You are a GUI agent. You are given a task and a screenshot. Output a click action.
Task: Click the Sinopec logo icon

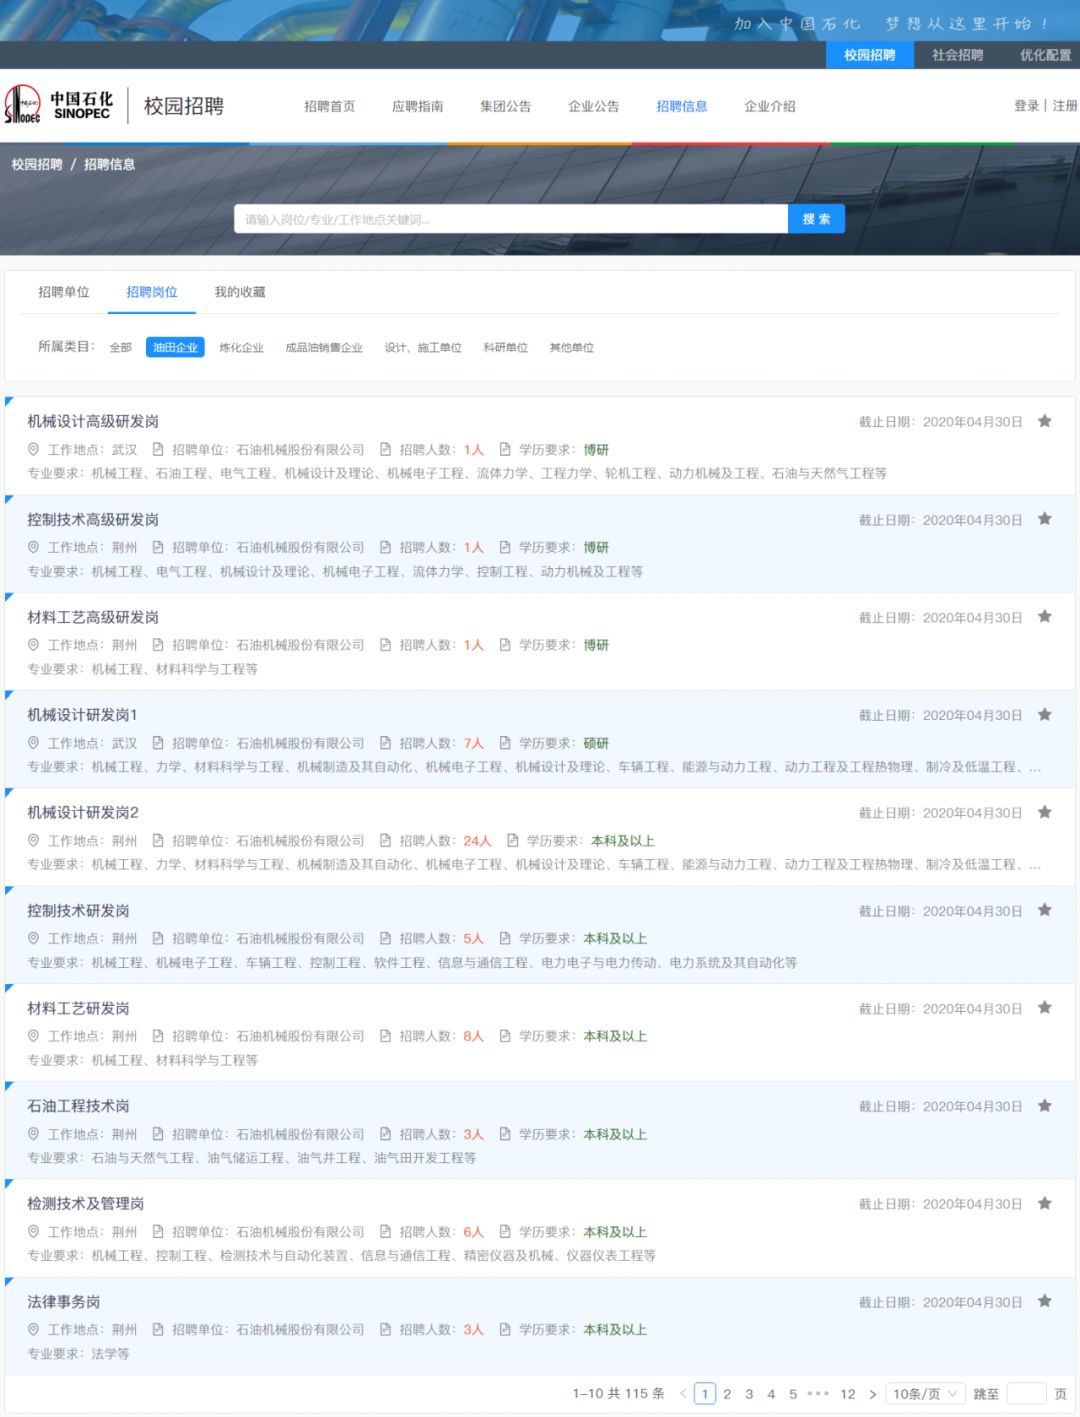(x=22, y=105)
